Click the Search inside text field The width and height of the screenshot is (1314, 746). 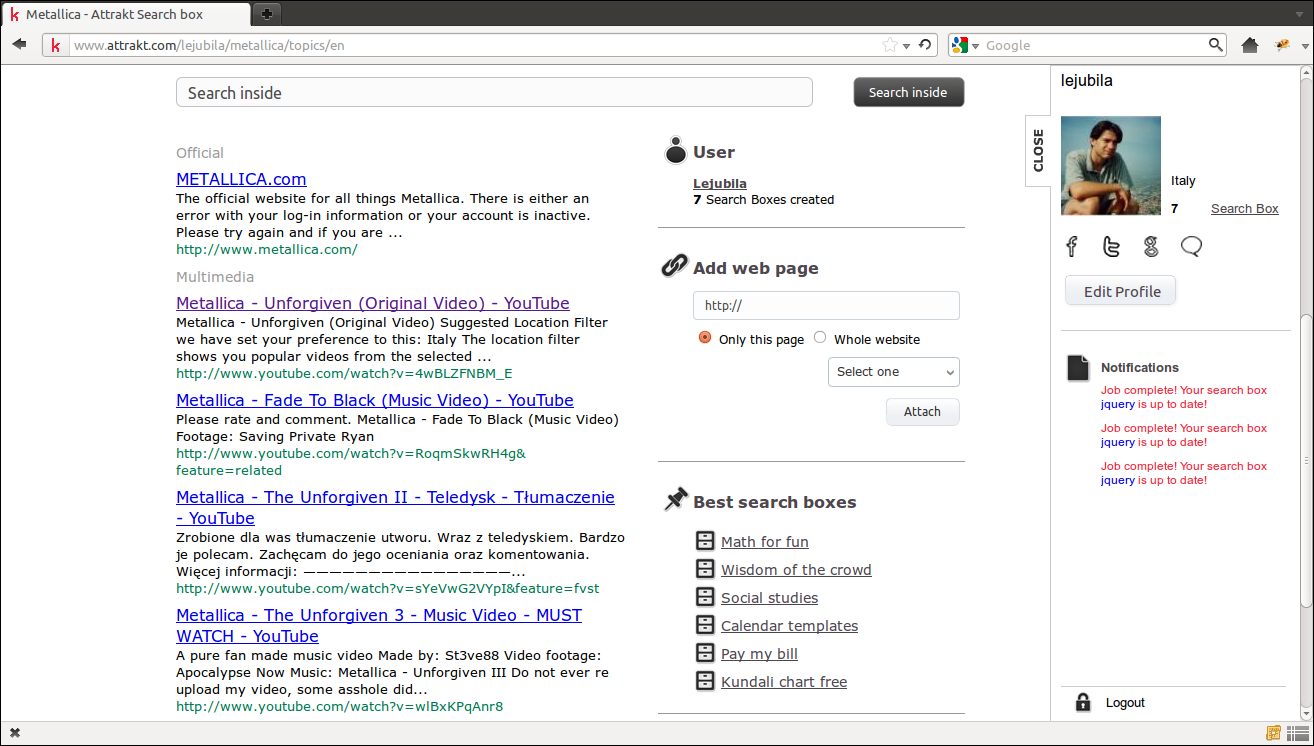click(x=494, y=92)
